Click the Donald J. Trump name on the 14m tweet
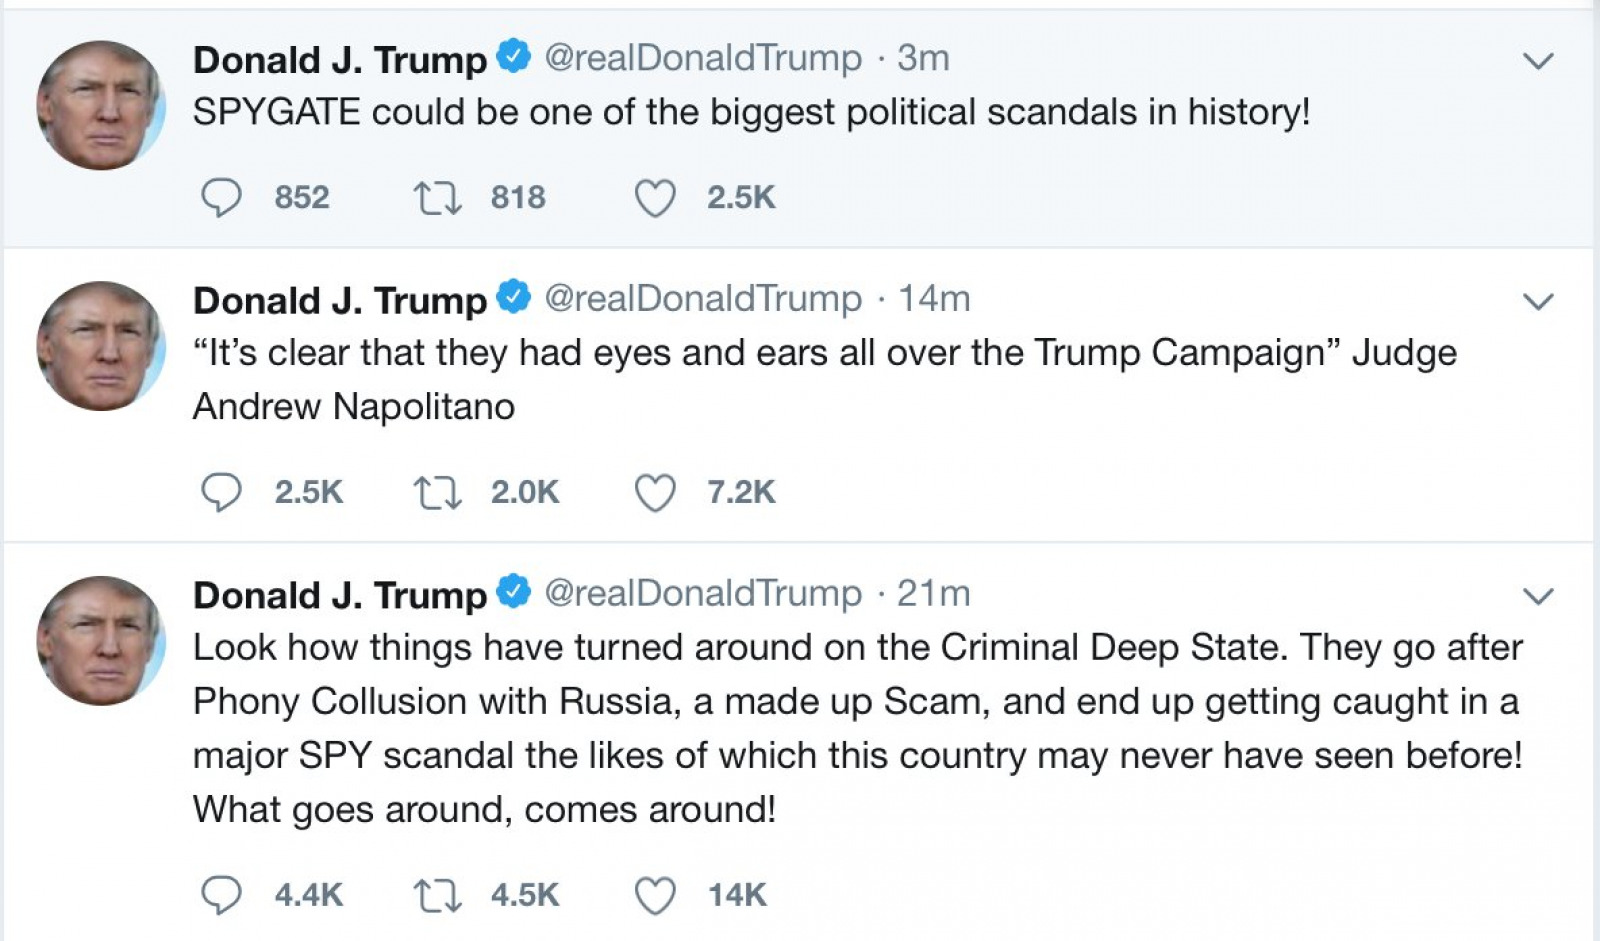 340,299
